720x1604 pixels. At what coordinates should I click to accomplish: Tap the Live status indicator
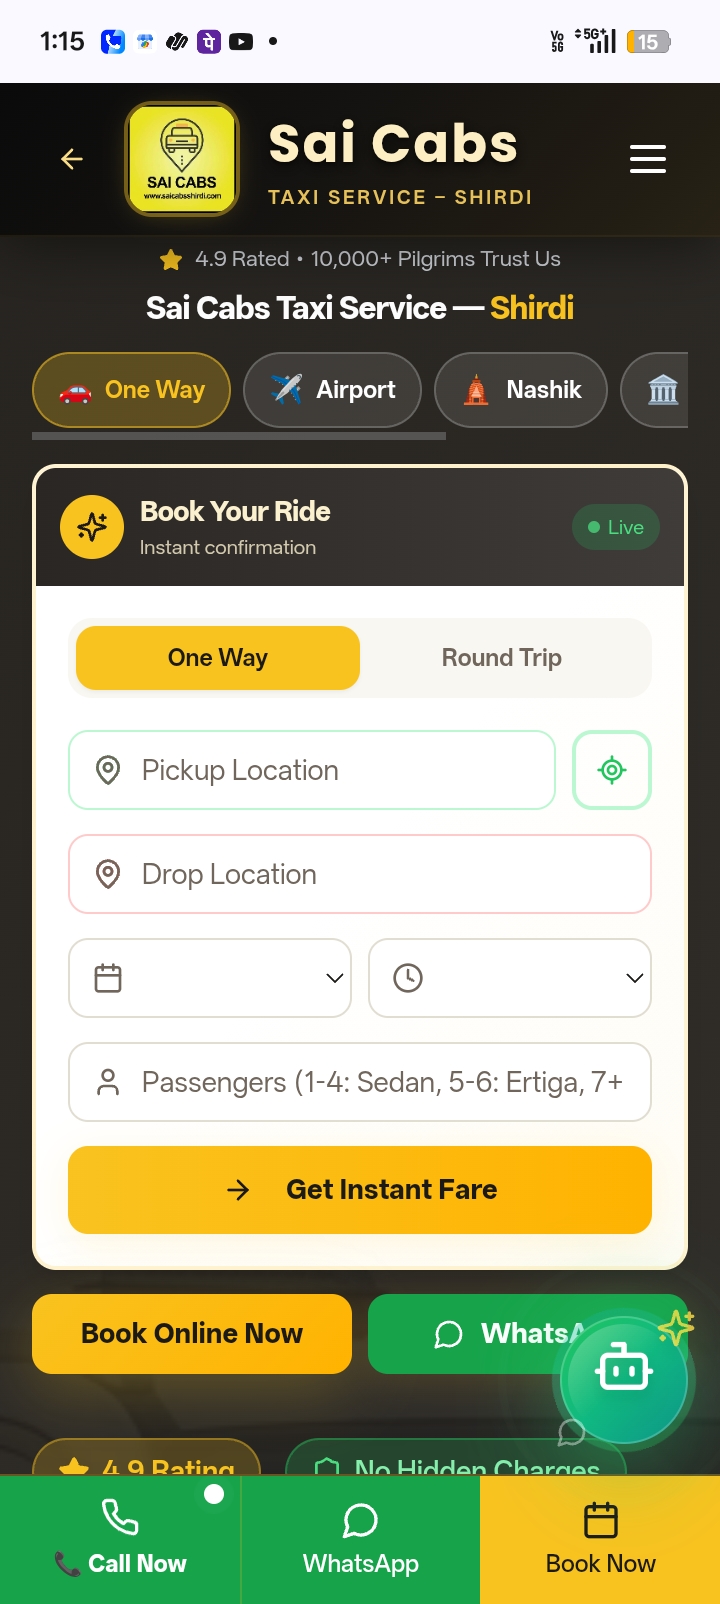coord(616,527)
